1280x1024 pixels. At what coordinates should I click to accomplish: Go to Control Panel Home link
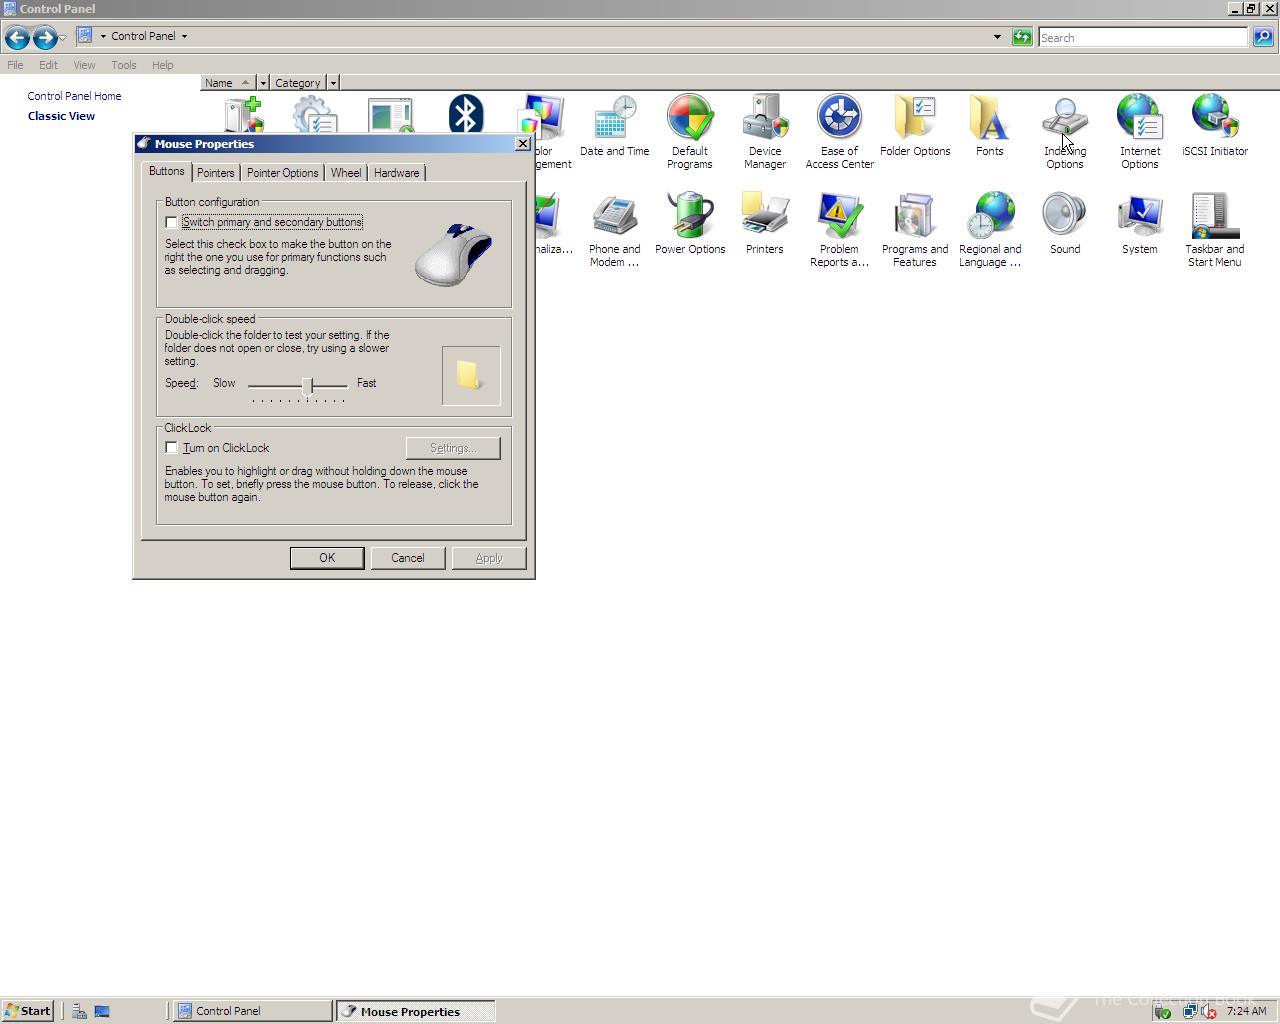tap(74, 96)
